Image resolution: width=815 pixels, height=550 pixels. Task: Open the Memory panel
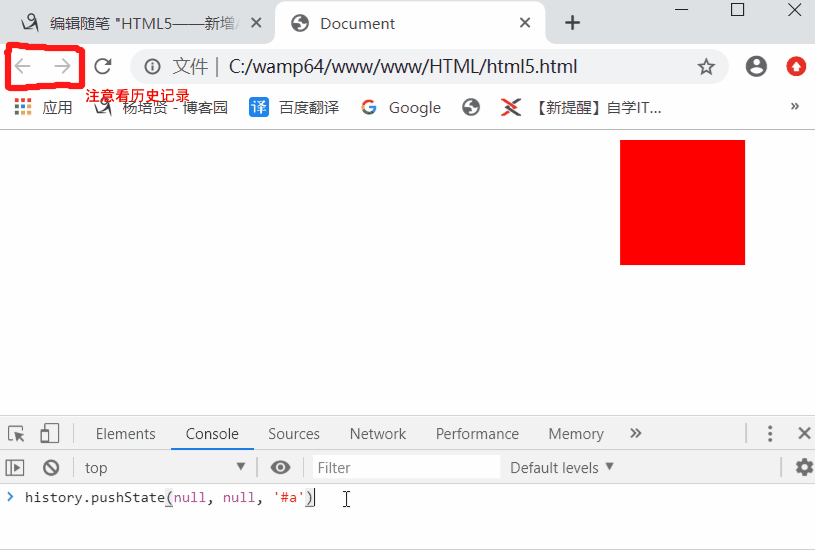tap(576, 434)
